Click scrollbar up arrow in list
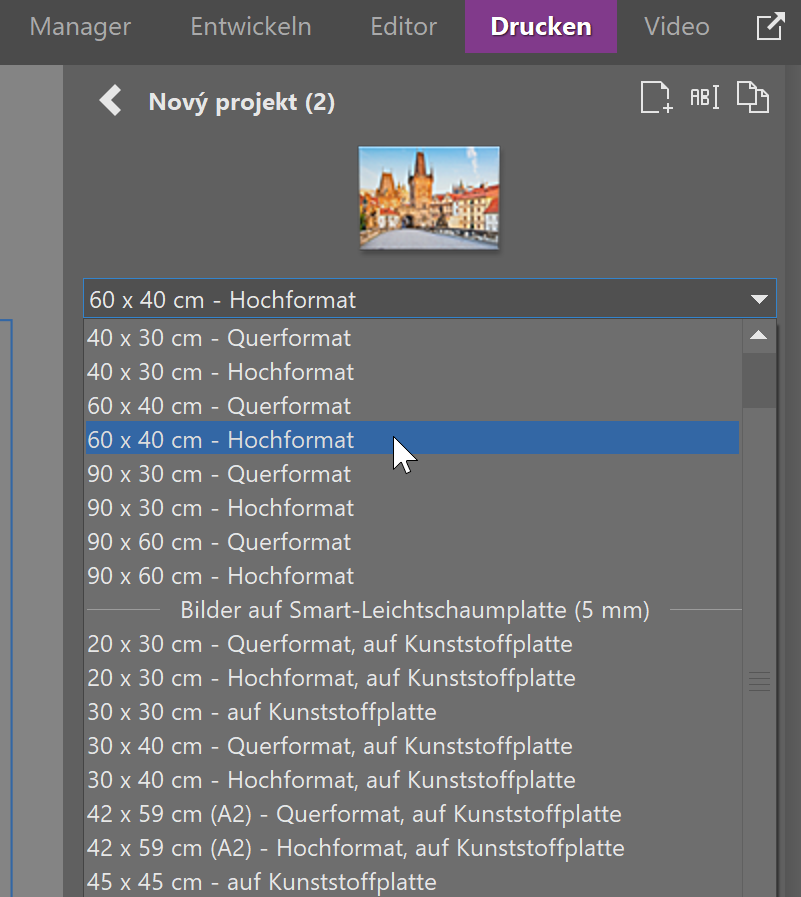 pos(759,336)
